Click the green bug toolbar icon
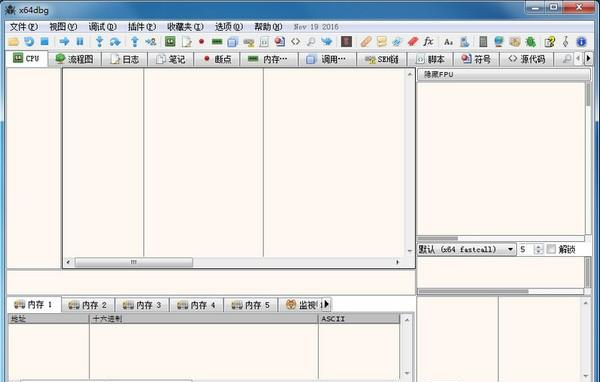This screenshot has width=600, height=382. (x=531, y=41)
